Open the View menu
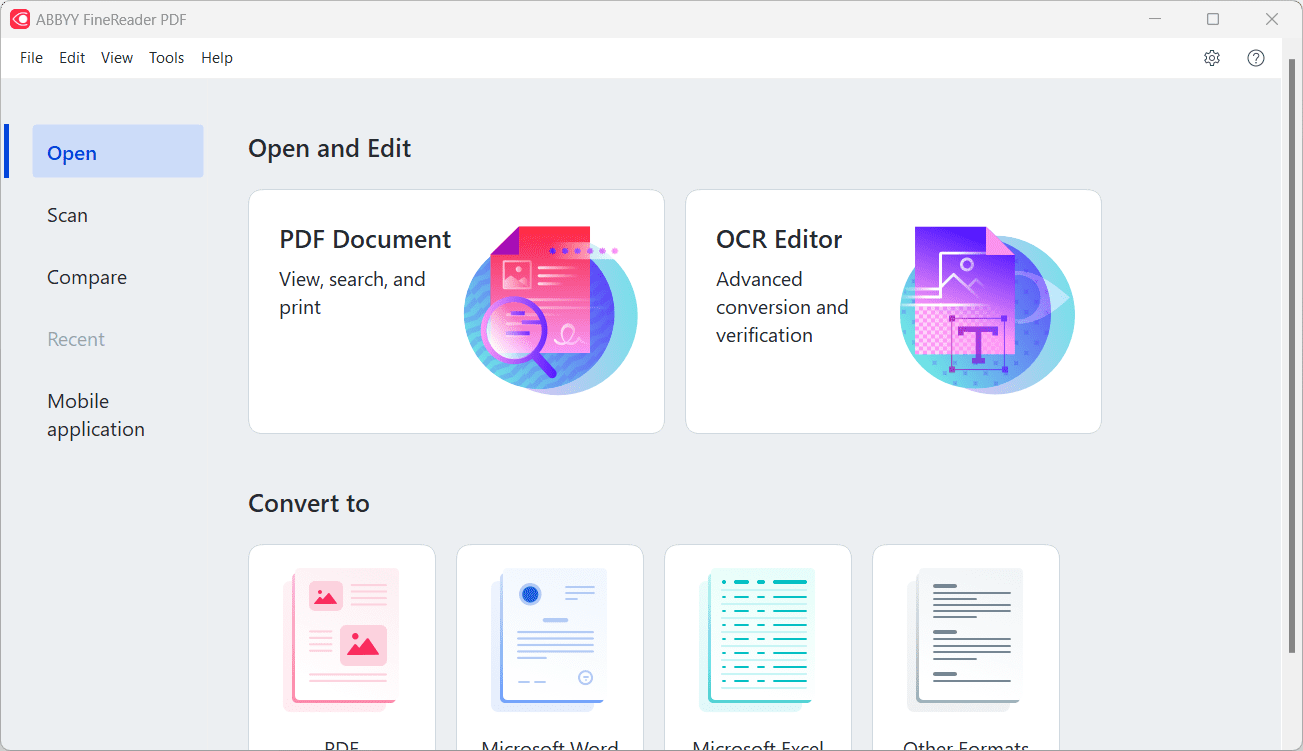 point(117,58)
